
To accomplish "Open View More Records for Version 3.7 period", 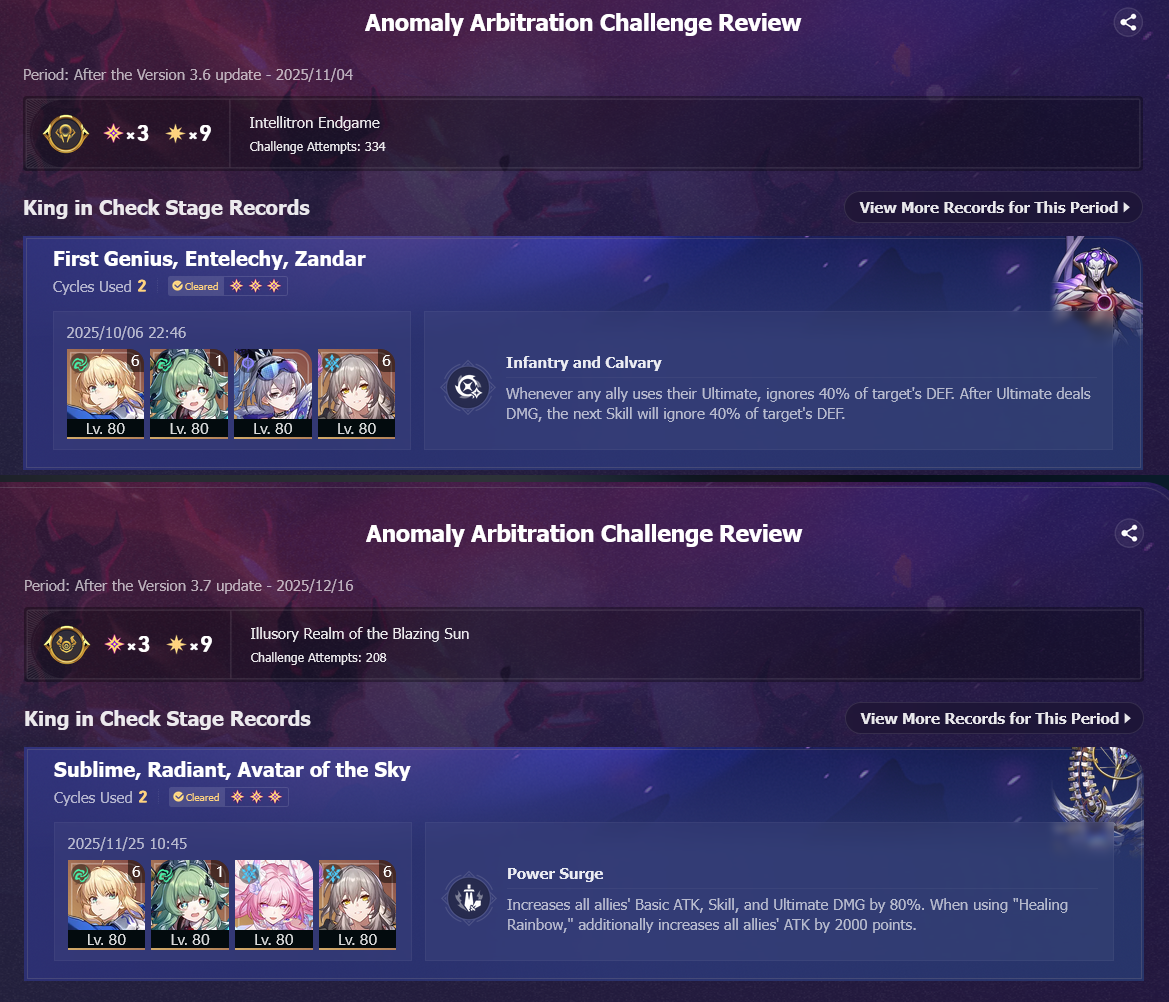I will coord(994,718).
